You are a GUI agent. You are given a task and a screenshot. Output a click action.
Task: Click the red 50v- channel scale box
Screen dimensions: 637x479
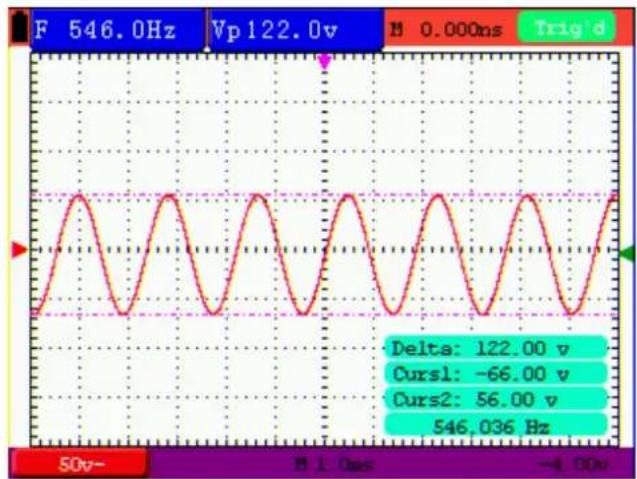79,464
